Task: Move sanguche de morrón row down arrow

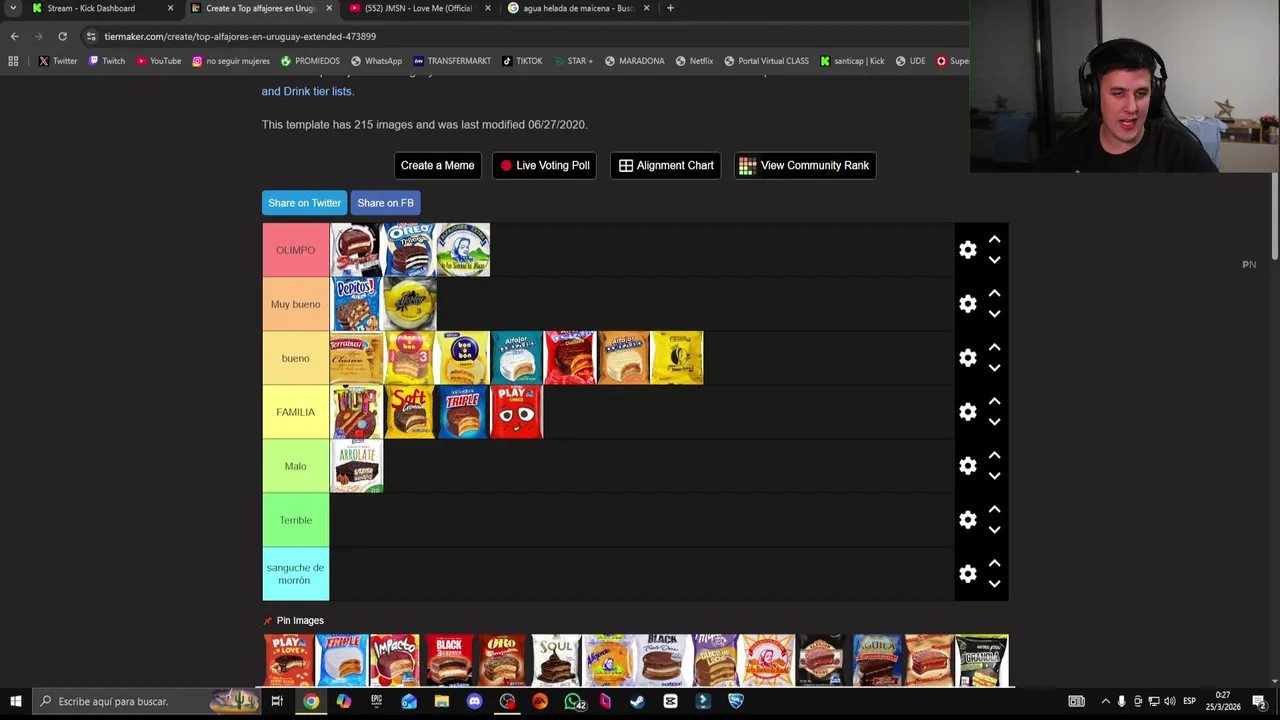Action: (x=994, y=584)
